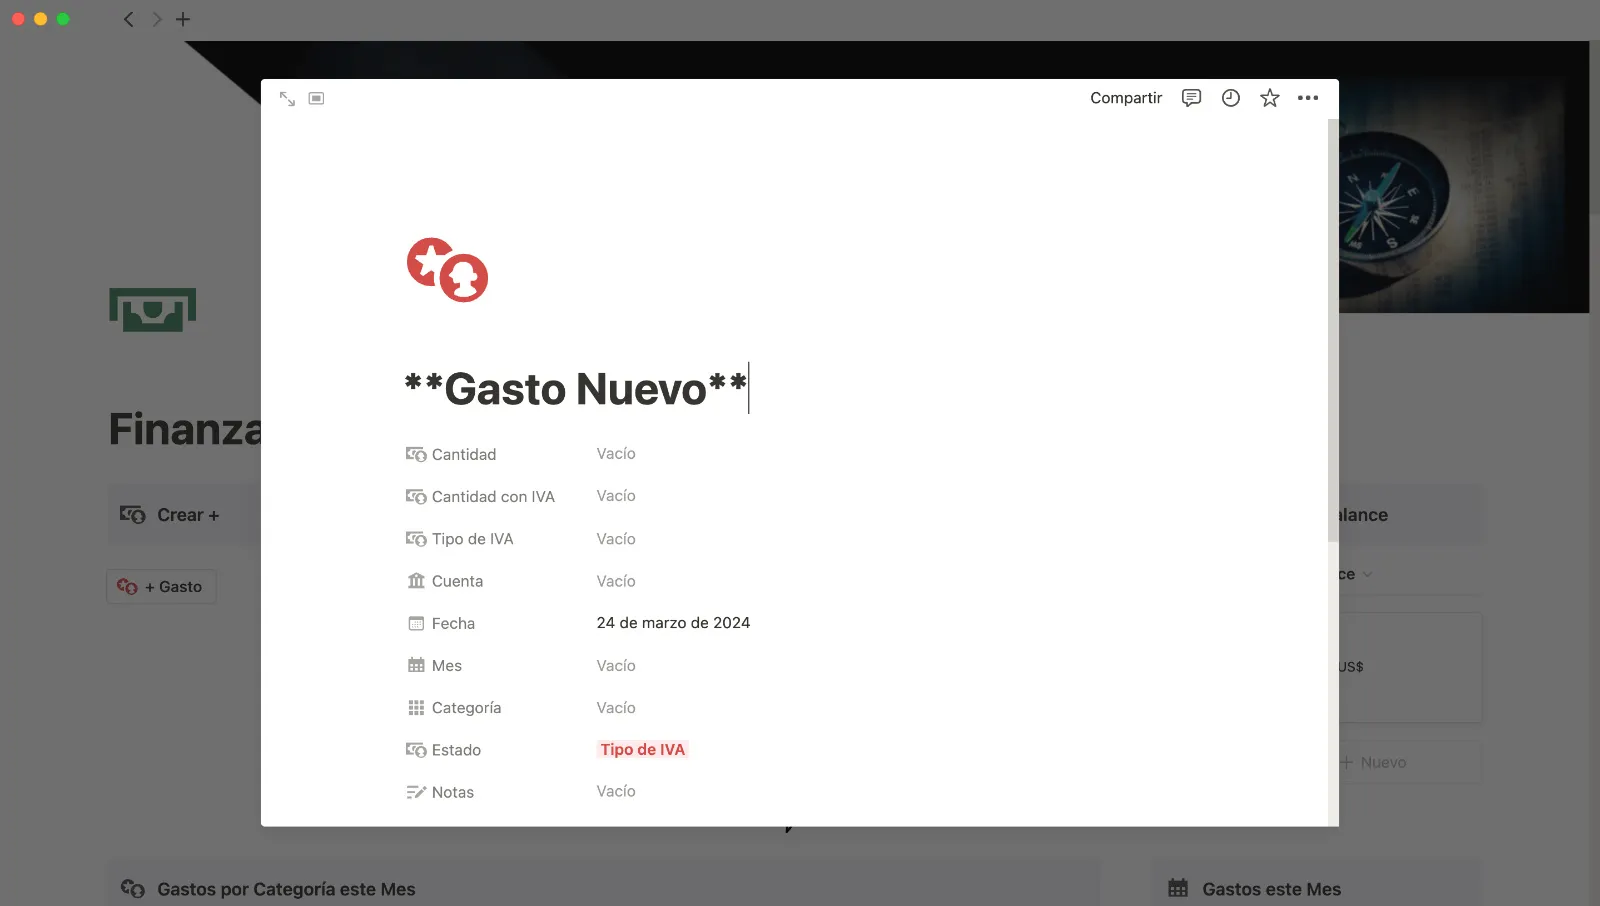Click the + Nuevo button in the Balance section
The height and width of the screenshot is (906, 1600).
(x=1373, y=762)
